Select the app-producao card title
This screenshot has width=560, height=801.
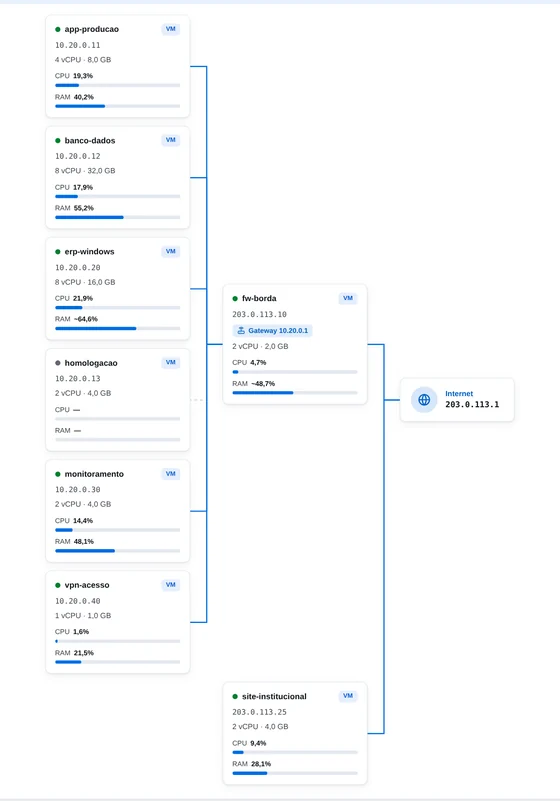(91, 29)
